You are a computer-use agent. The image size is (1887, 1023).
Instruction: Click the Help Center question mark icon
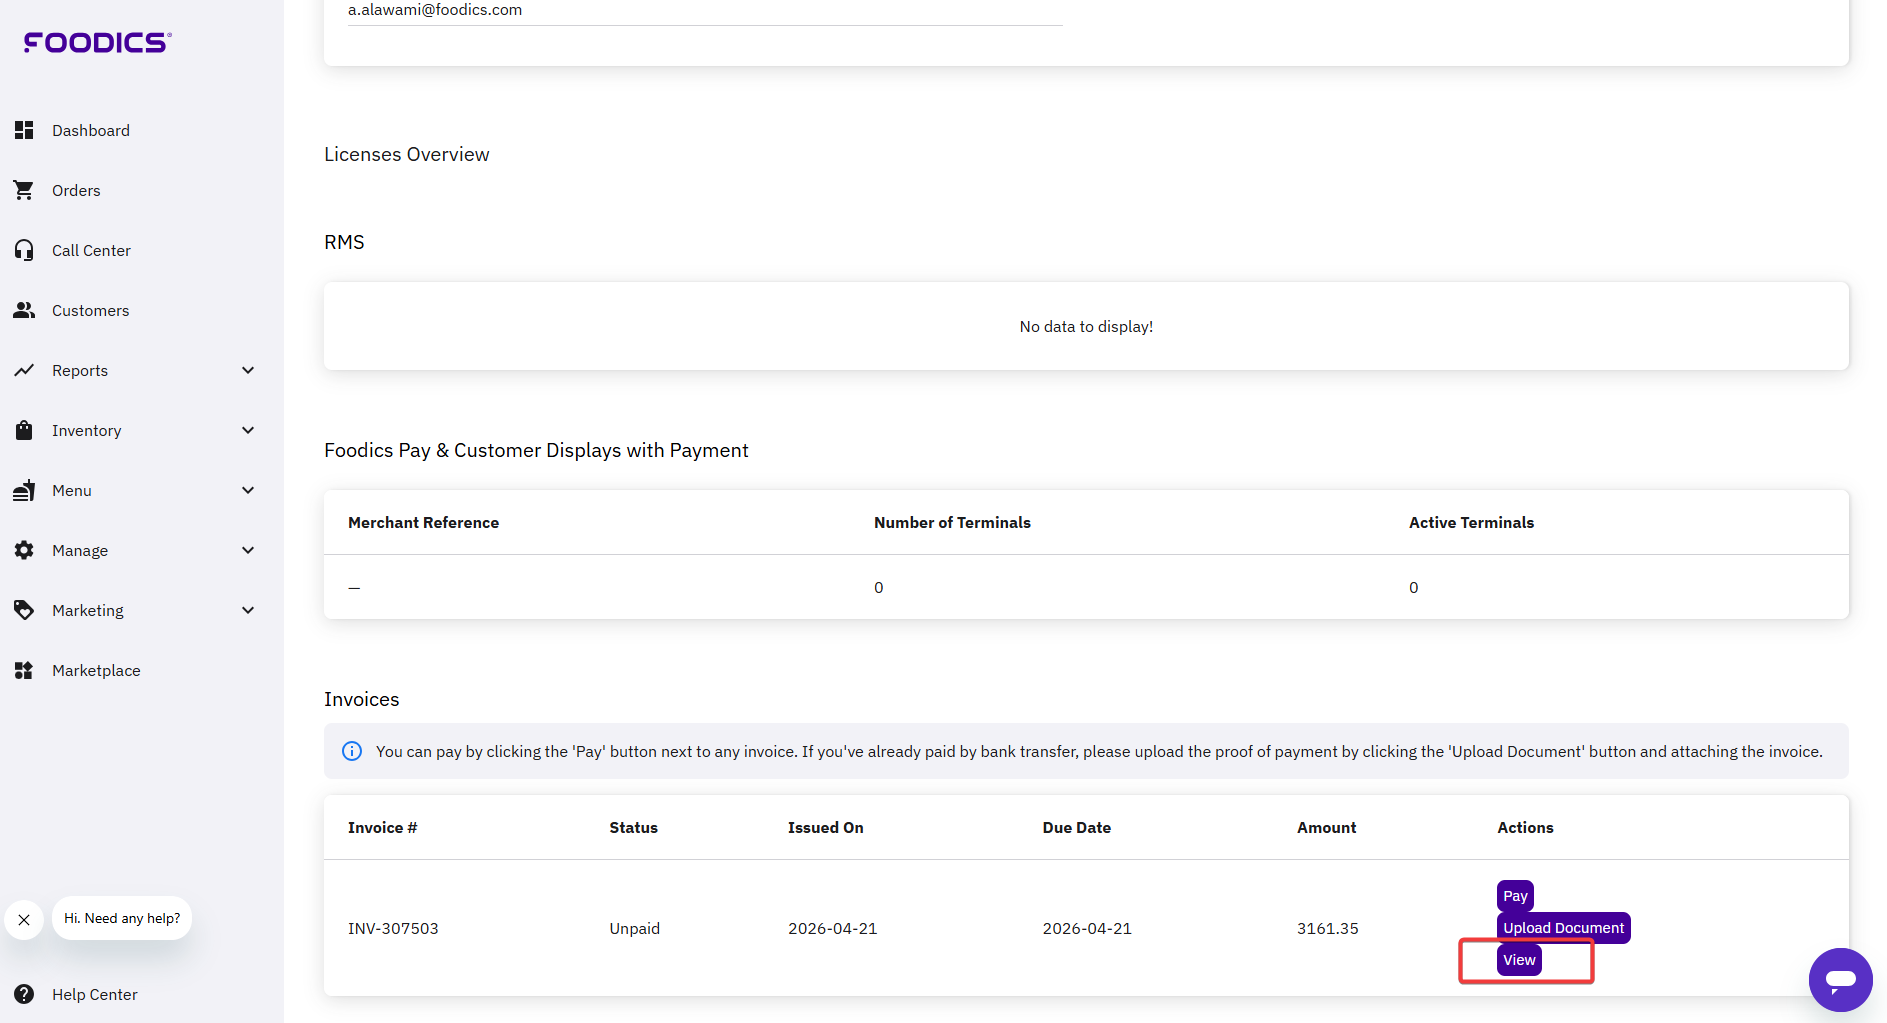coord(24,994)
